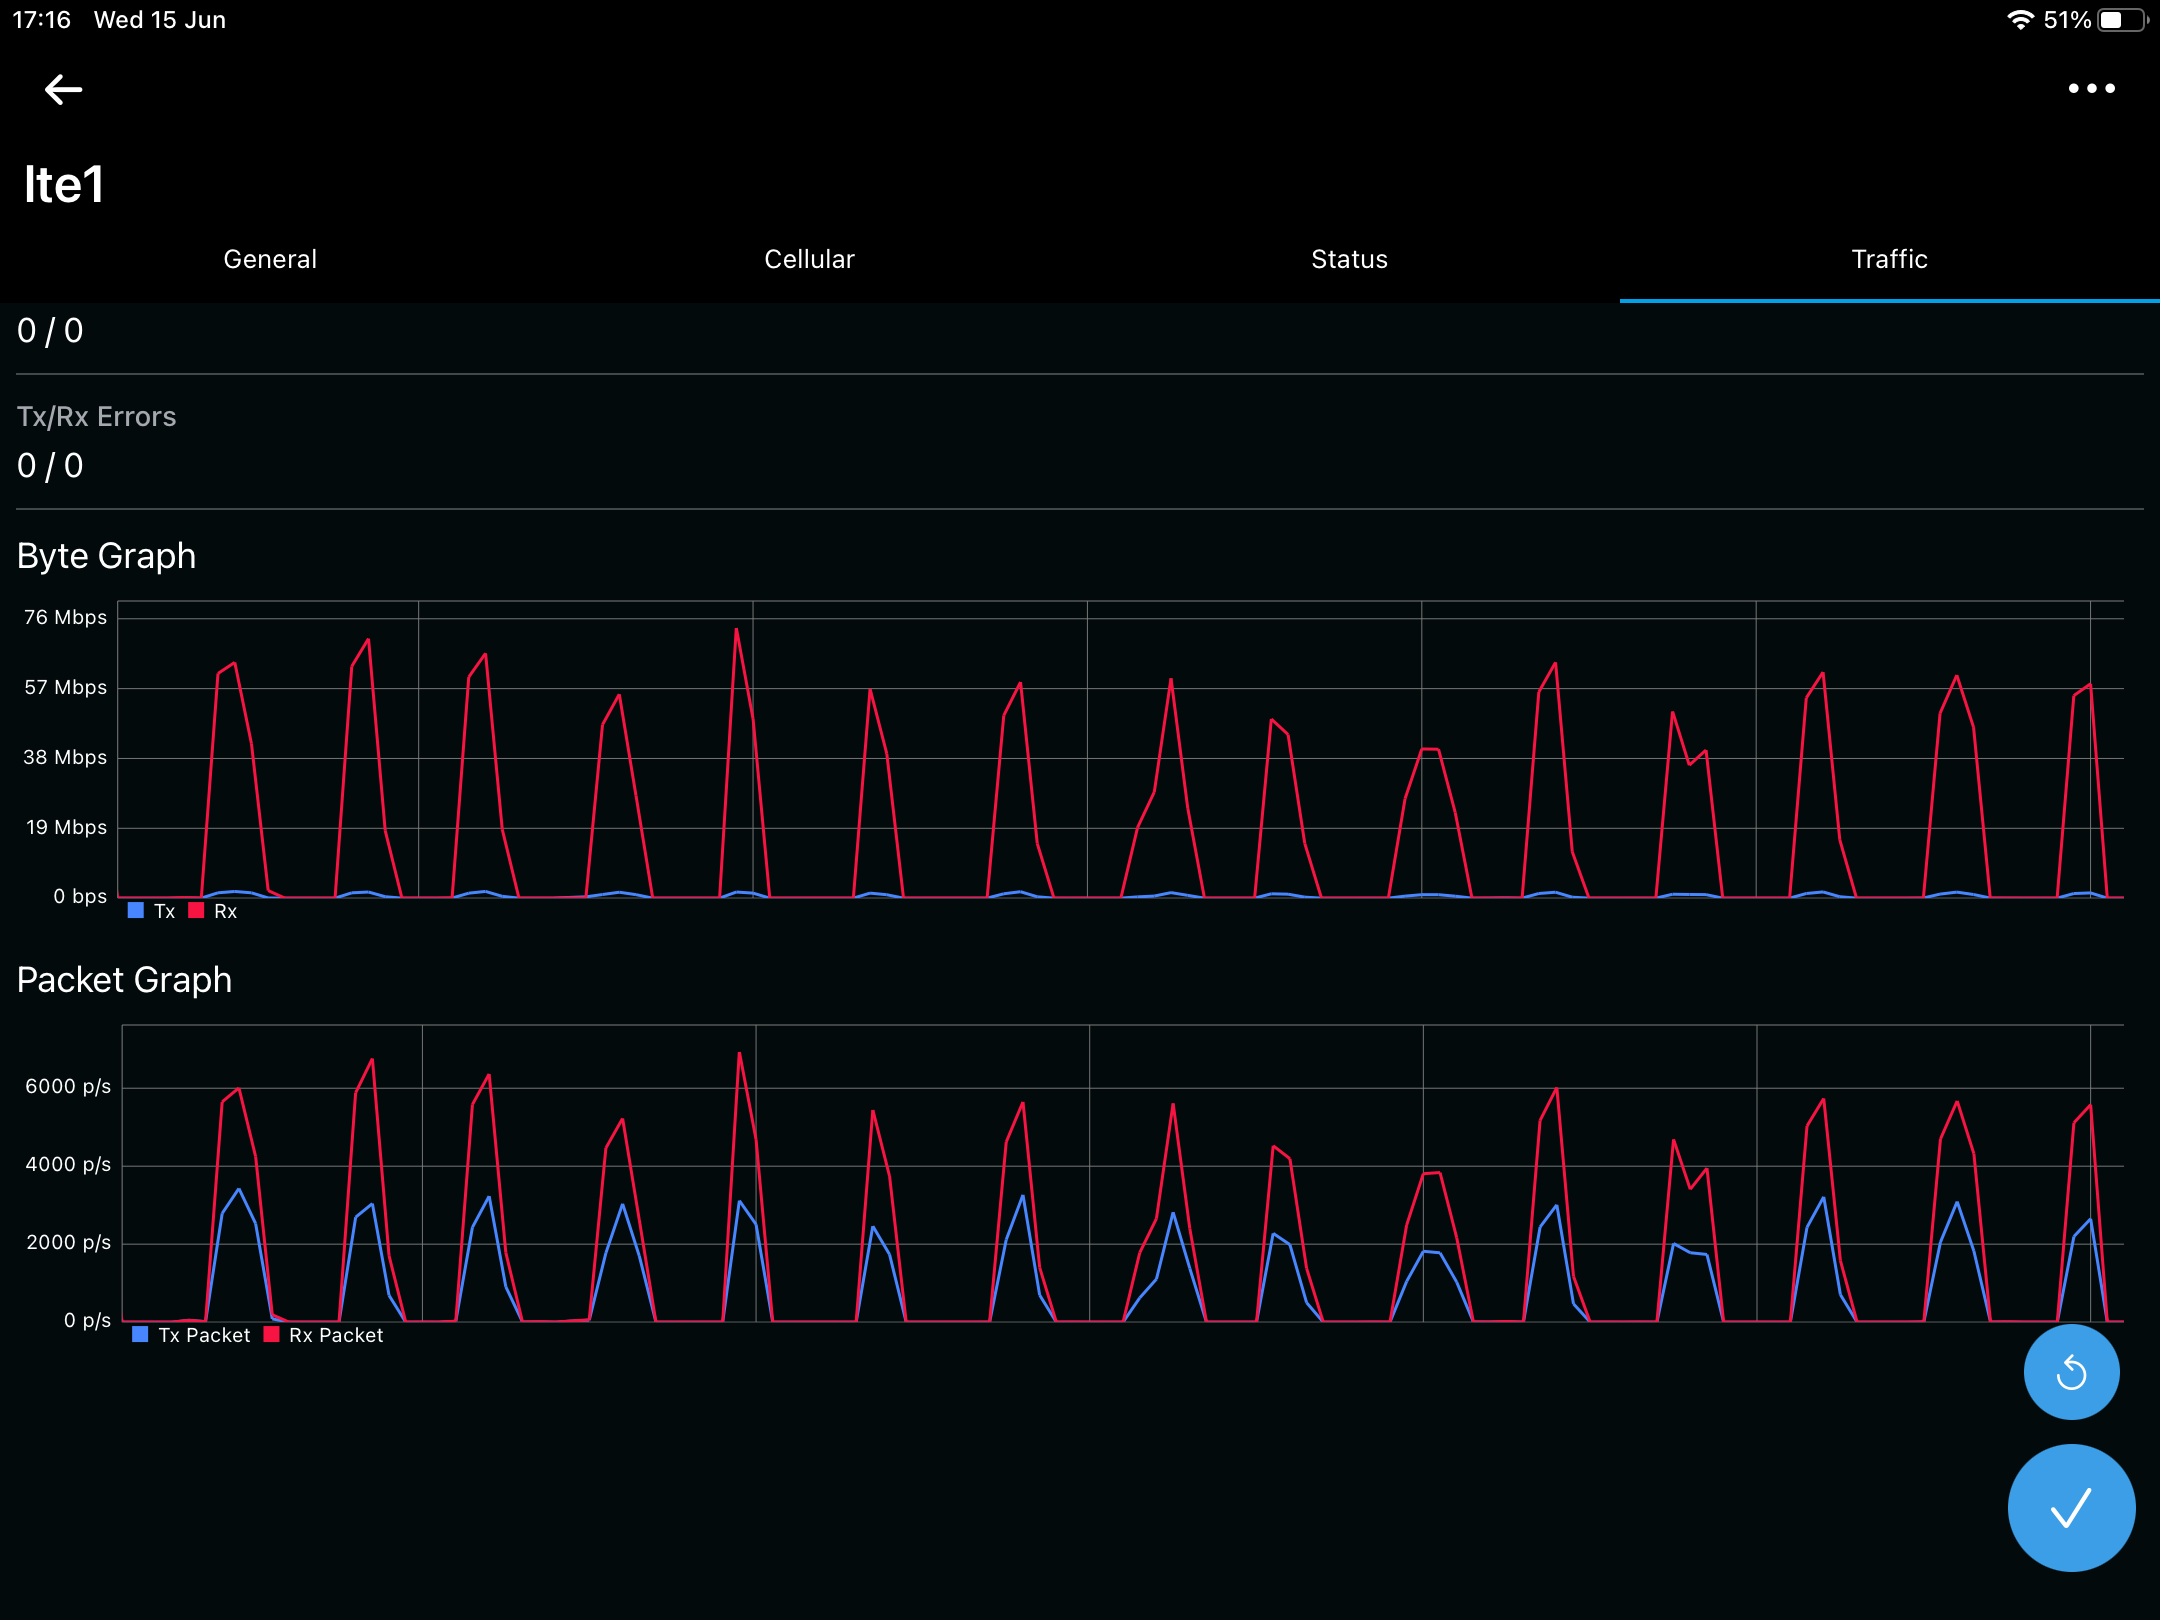Image resolution: width=2160 pixels, height=1620 pixels.
Task: Tap the blue Tx legend swatch in Byte Graph
Action: coord(136,911)
